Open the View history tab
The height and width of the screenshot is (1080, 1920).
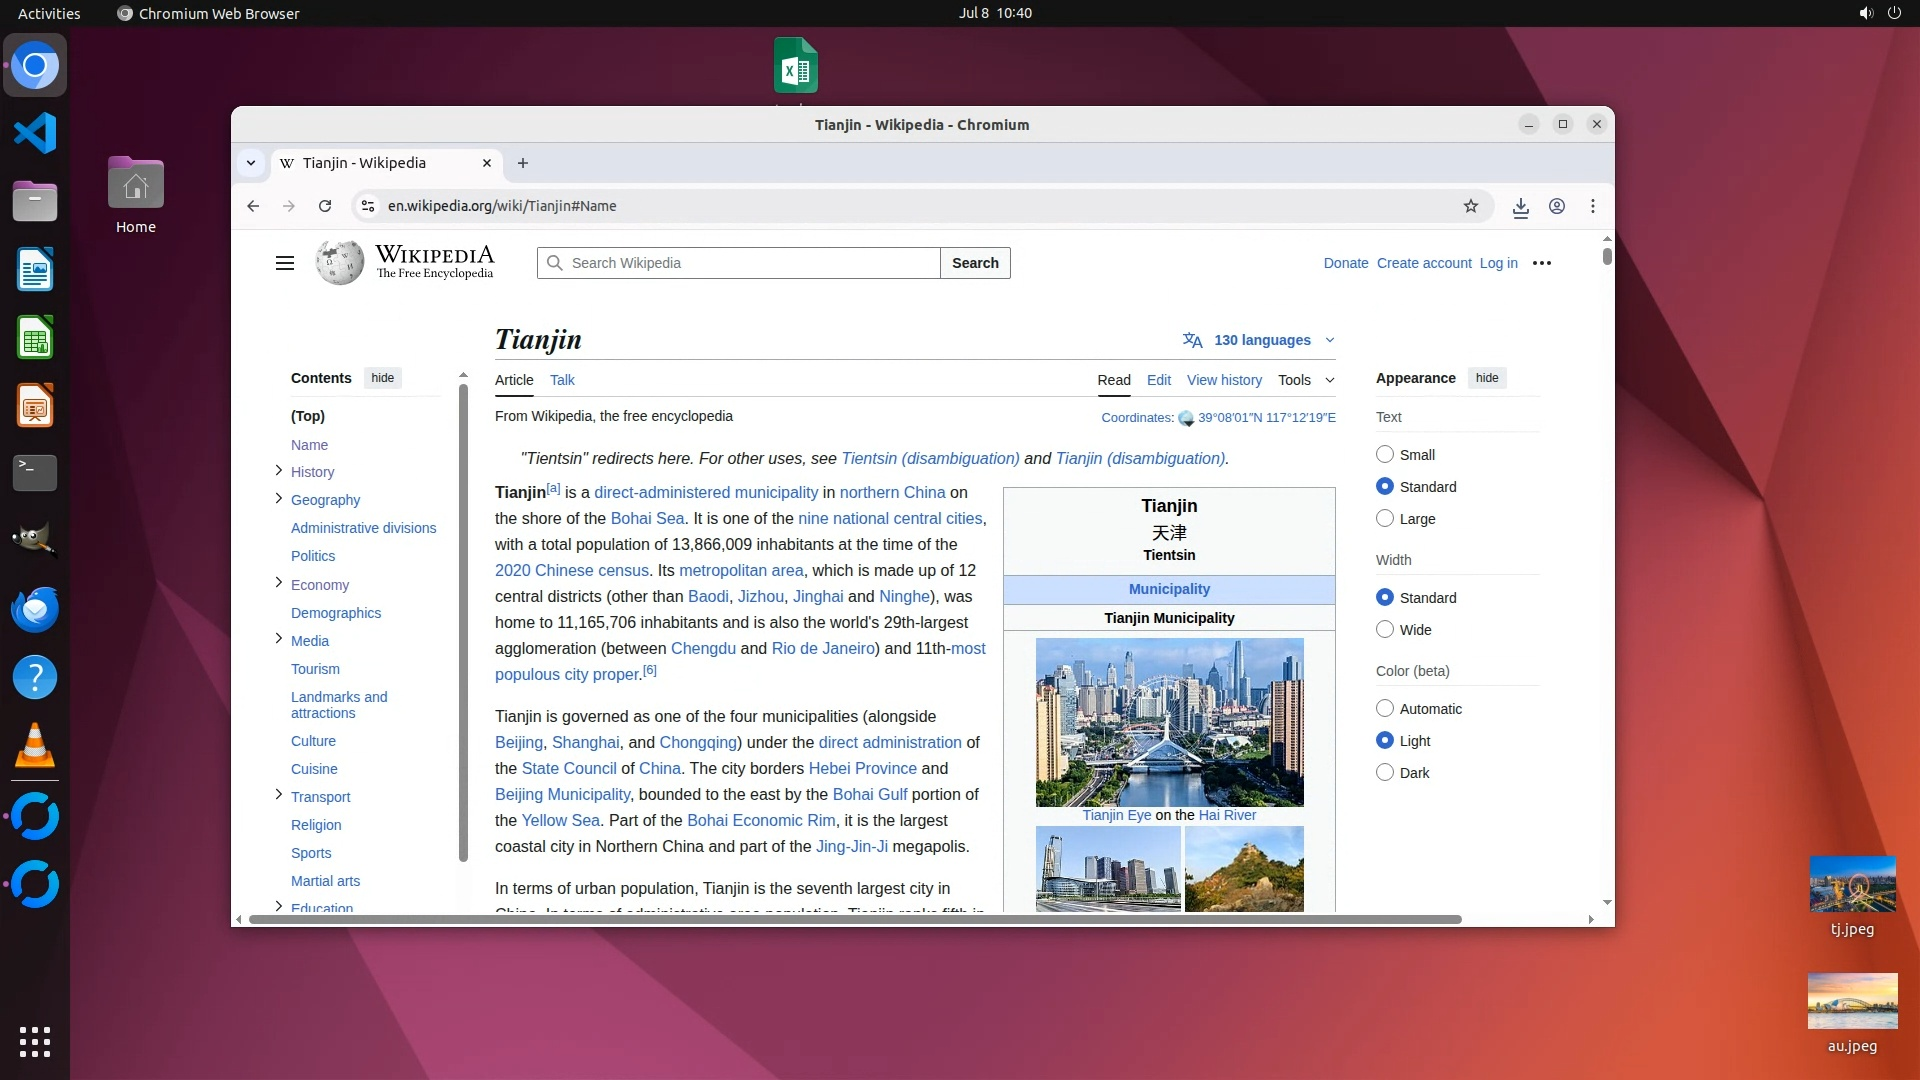click(x=1224, y=380)
